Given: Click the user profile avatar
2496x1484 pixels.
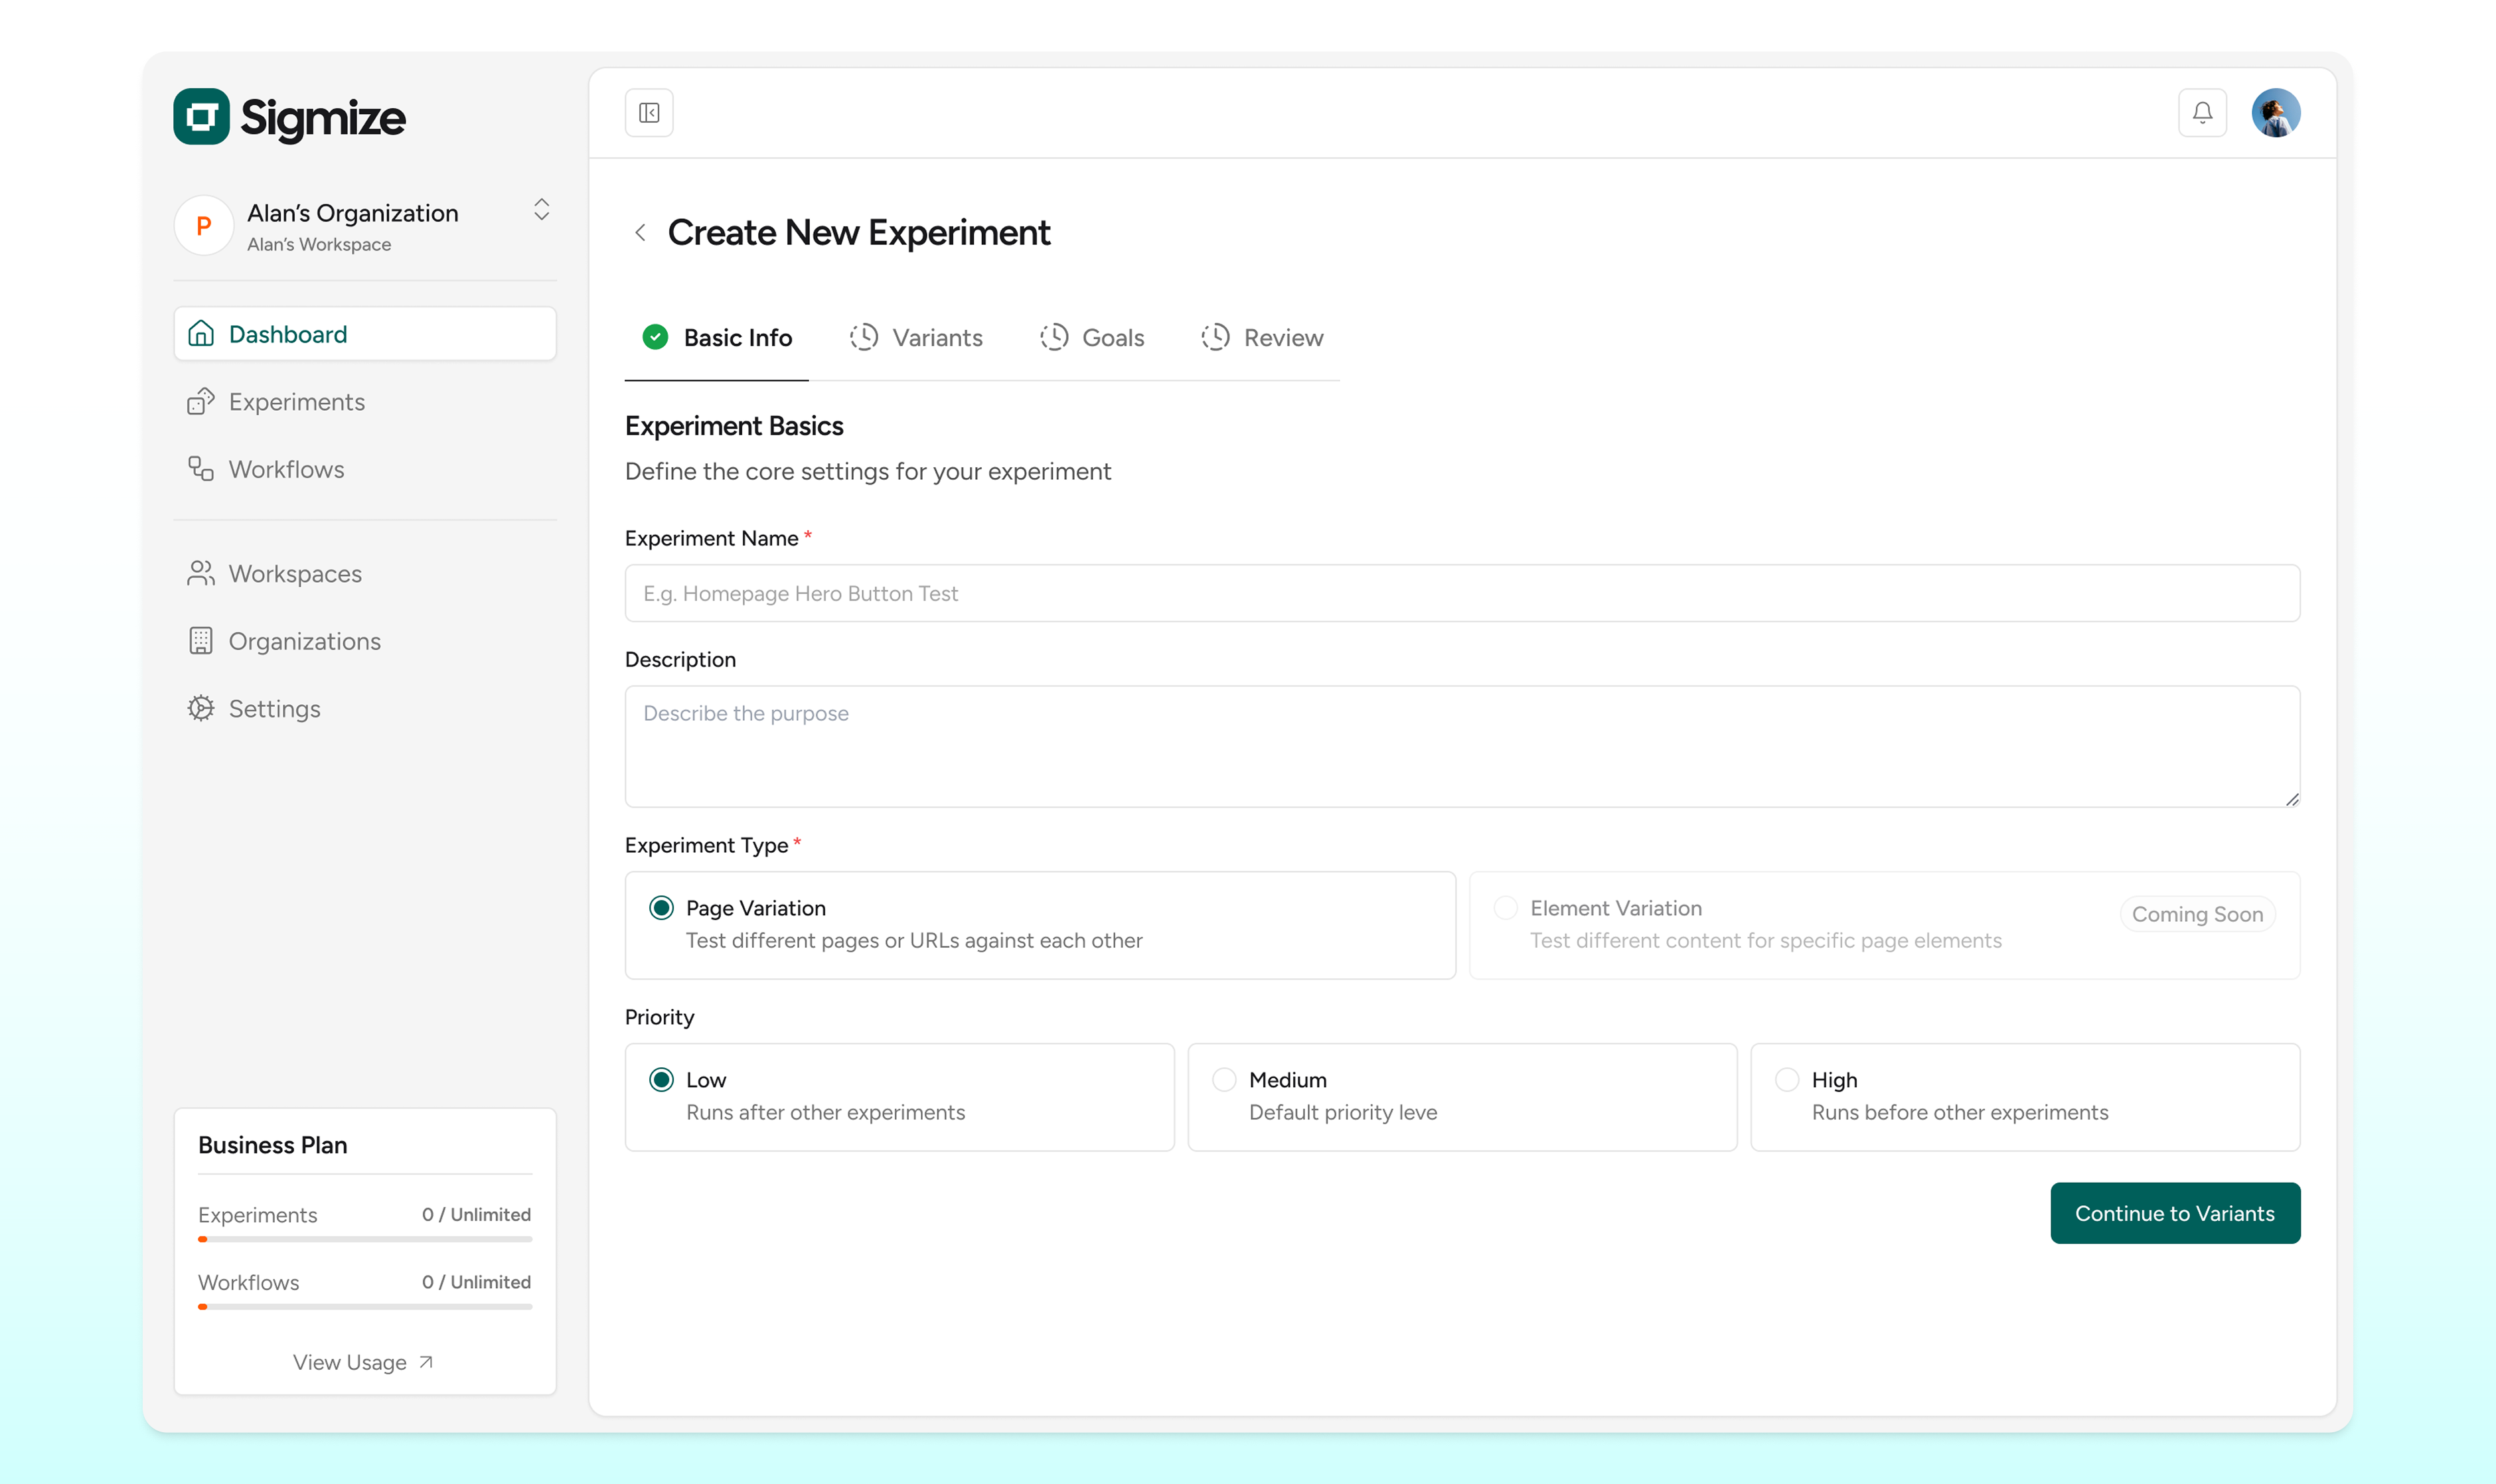Looking at the screenshot, I should (2275, 113).
